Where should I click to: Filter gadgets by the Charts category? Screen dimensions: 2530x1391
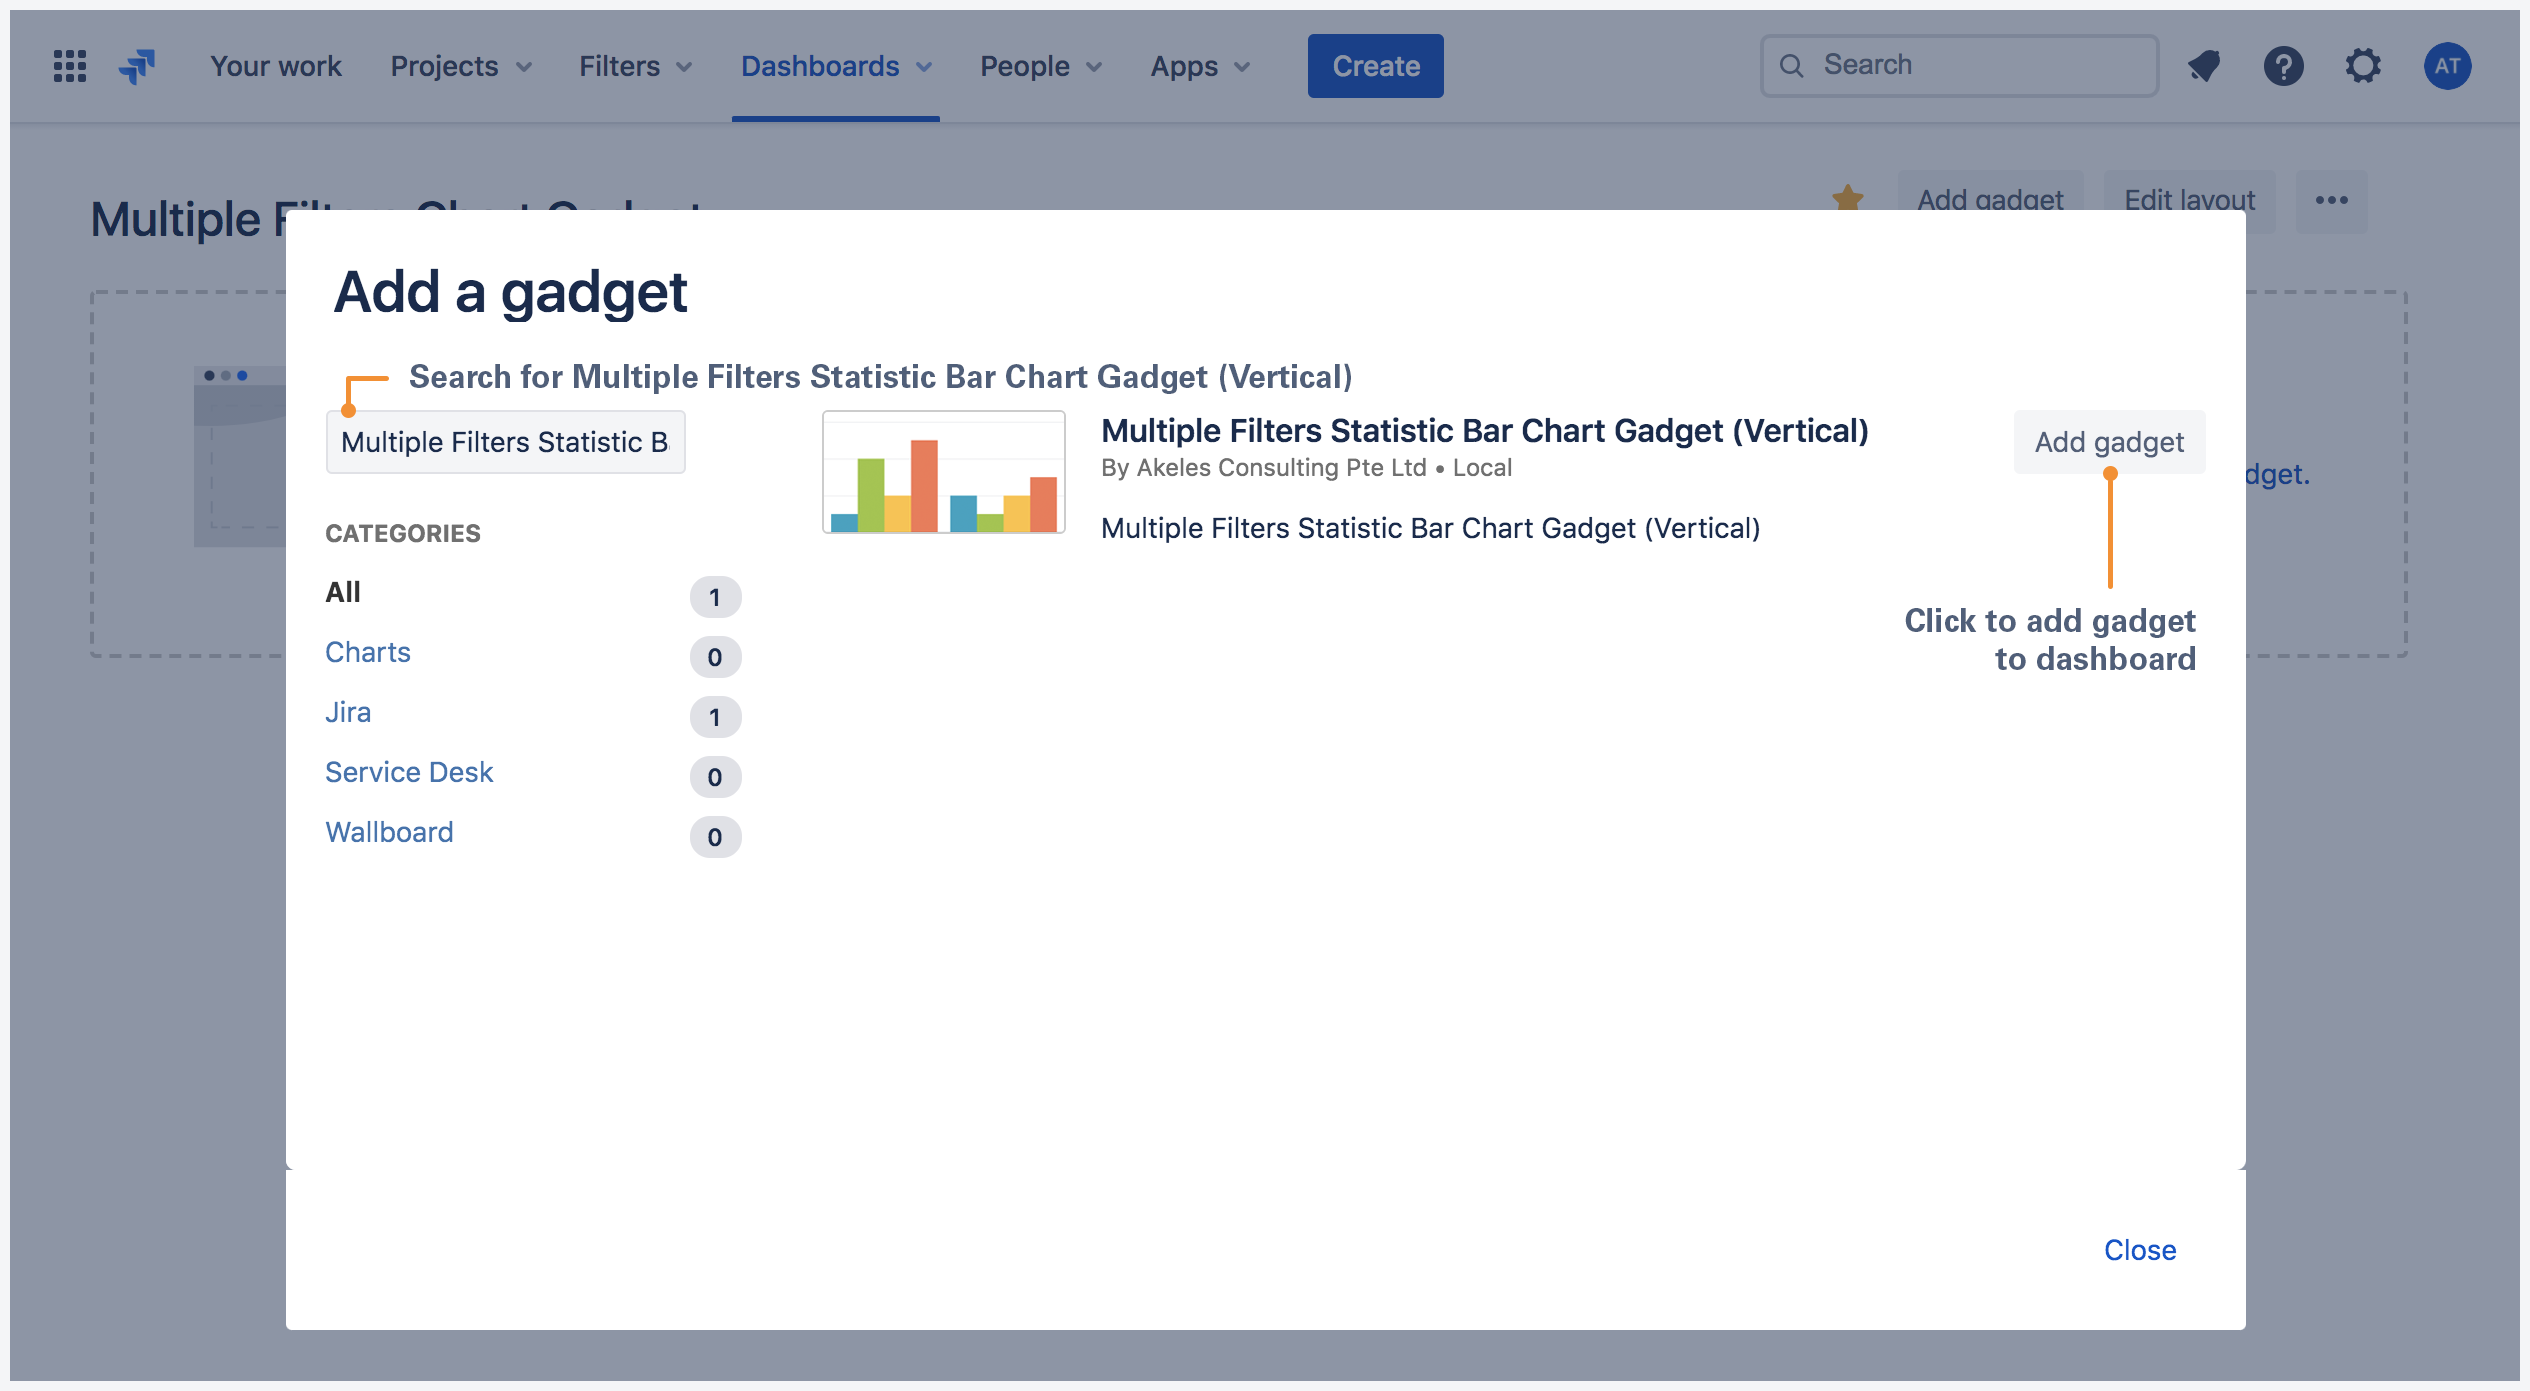coord(367,652)
